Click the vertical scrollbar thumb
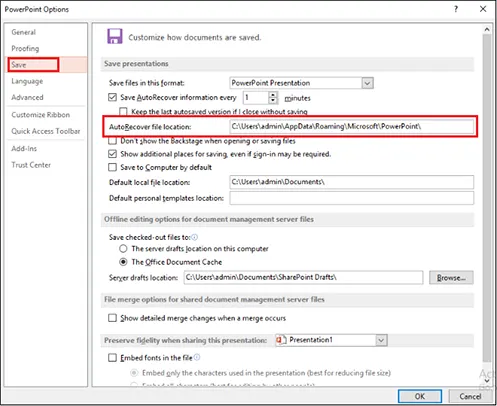The height and width of the screenshot is (406, 497). pyautogui.click(x=487, y=197)
